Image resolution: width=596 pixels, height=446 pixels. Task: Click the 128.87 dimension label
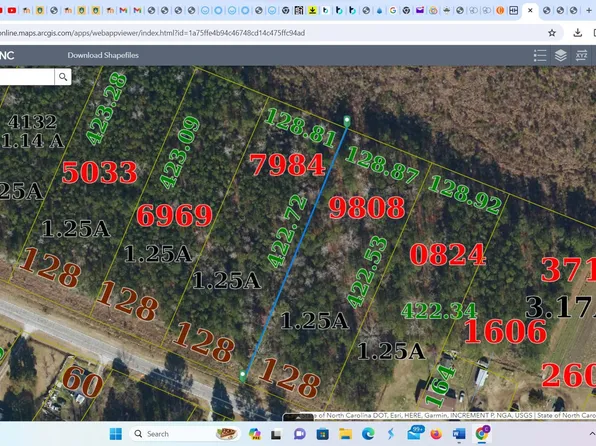(382, 164)
